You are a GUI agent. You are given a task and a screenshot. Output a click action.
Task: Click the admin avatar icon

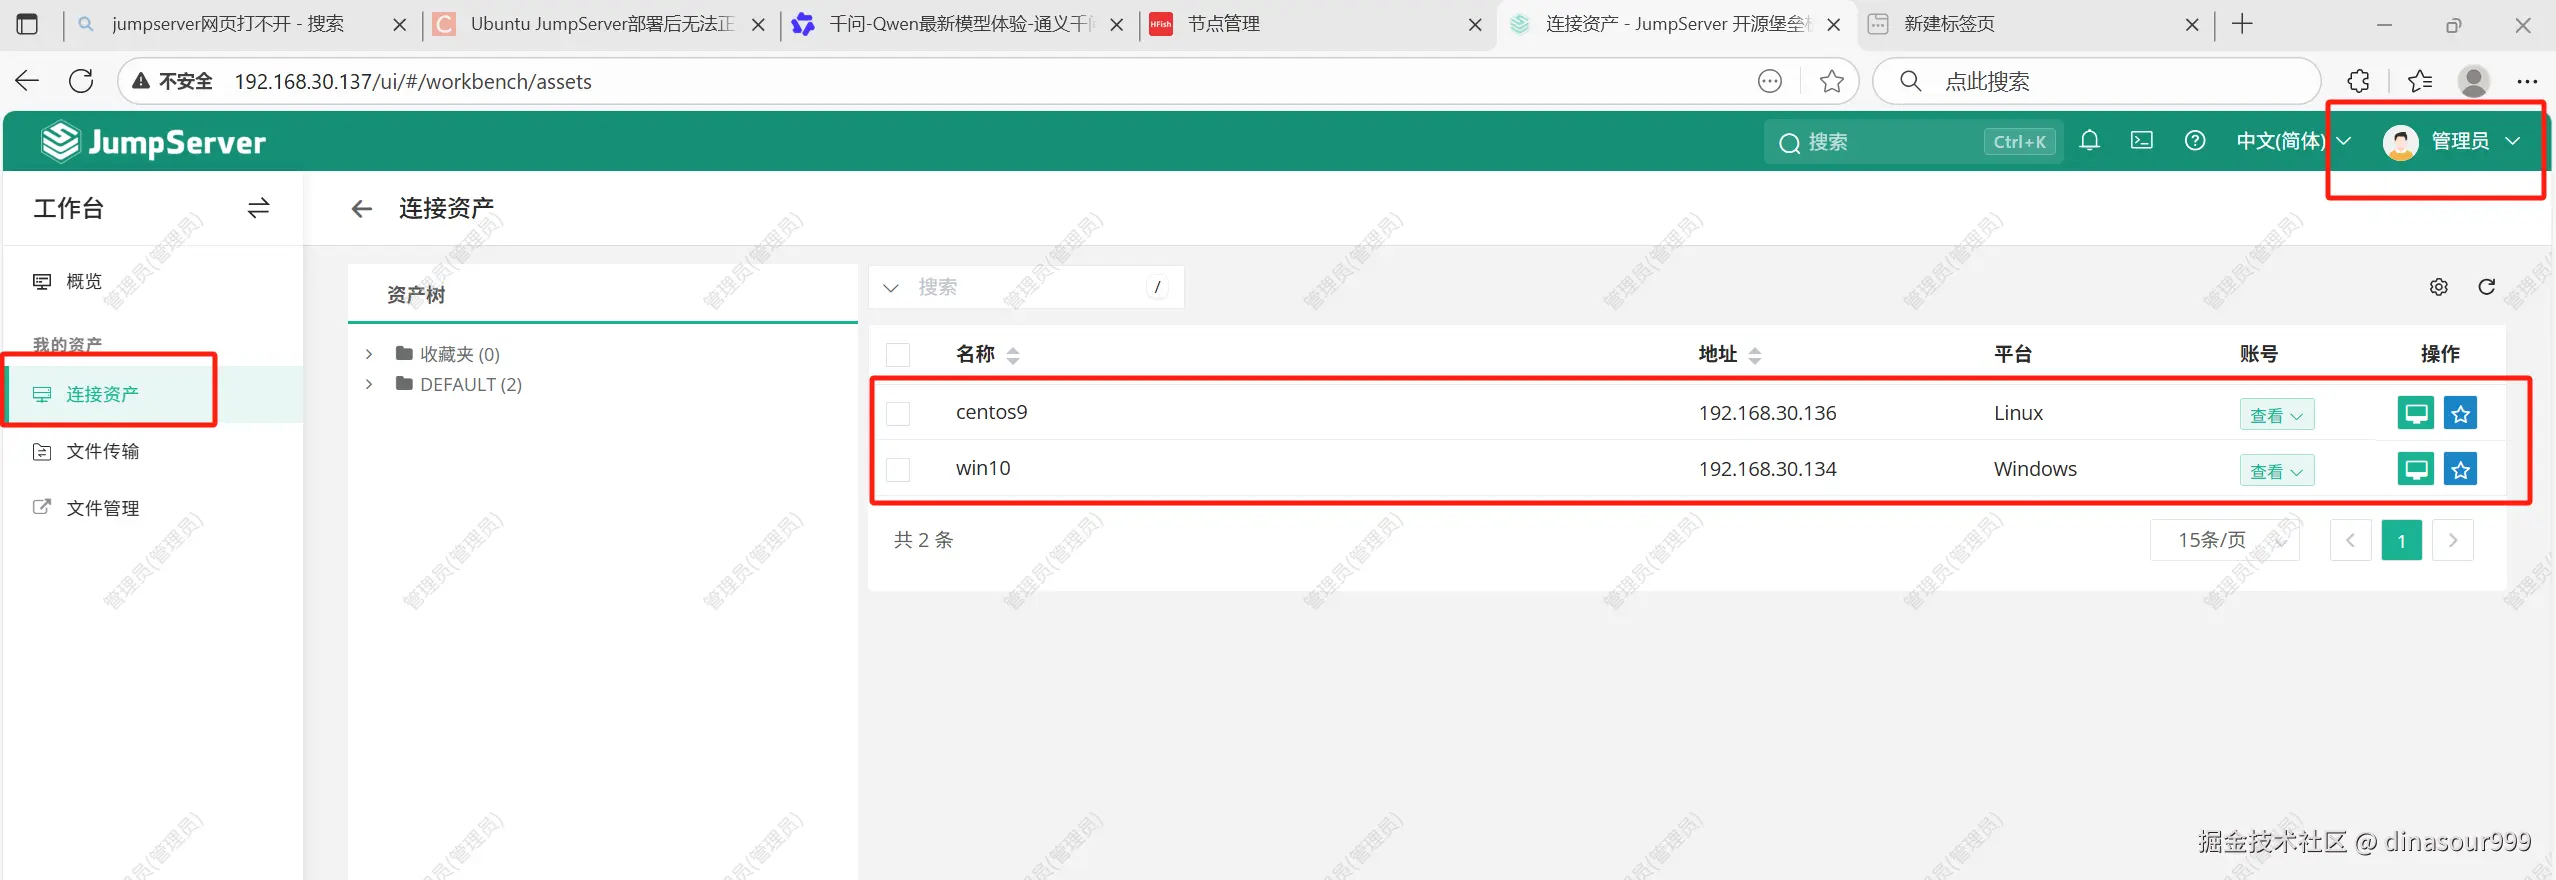pyautogui.click(x=2400, y=142)
